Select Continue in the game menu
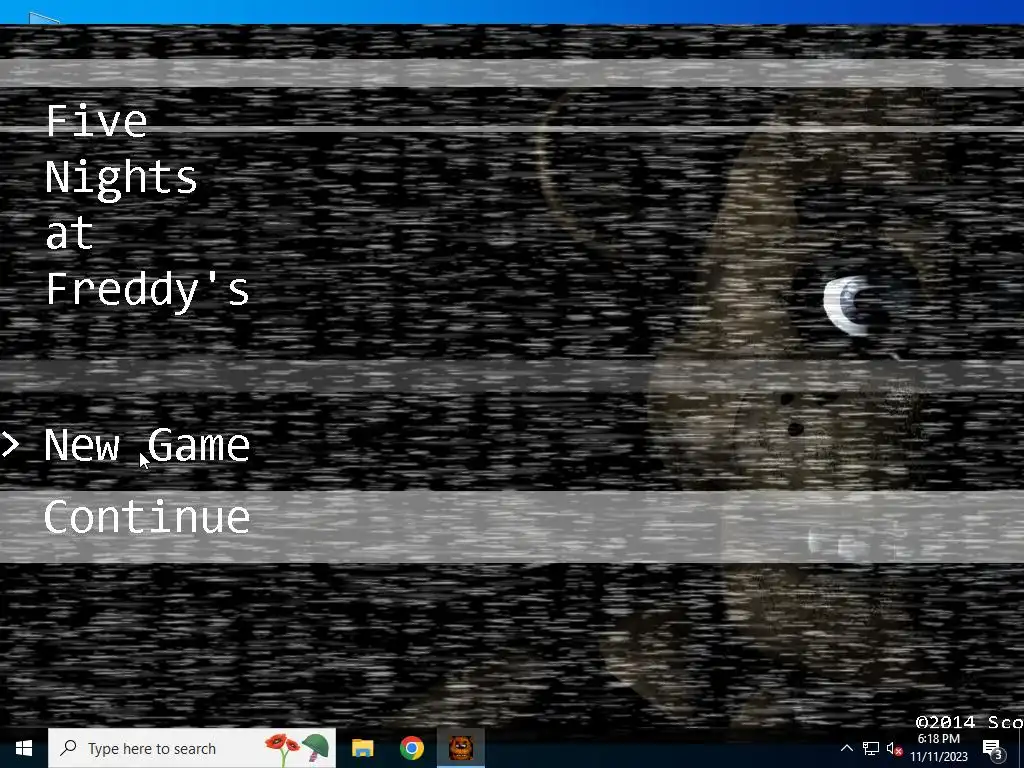The image size is (1024, 768). (x=147, y=517)
